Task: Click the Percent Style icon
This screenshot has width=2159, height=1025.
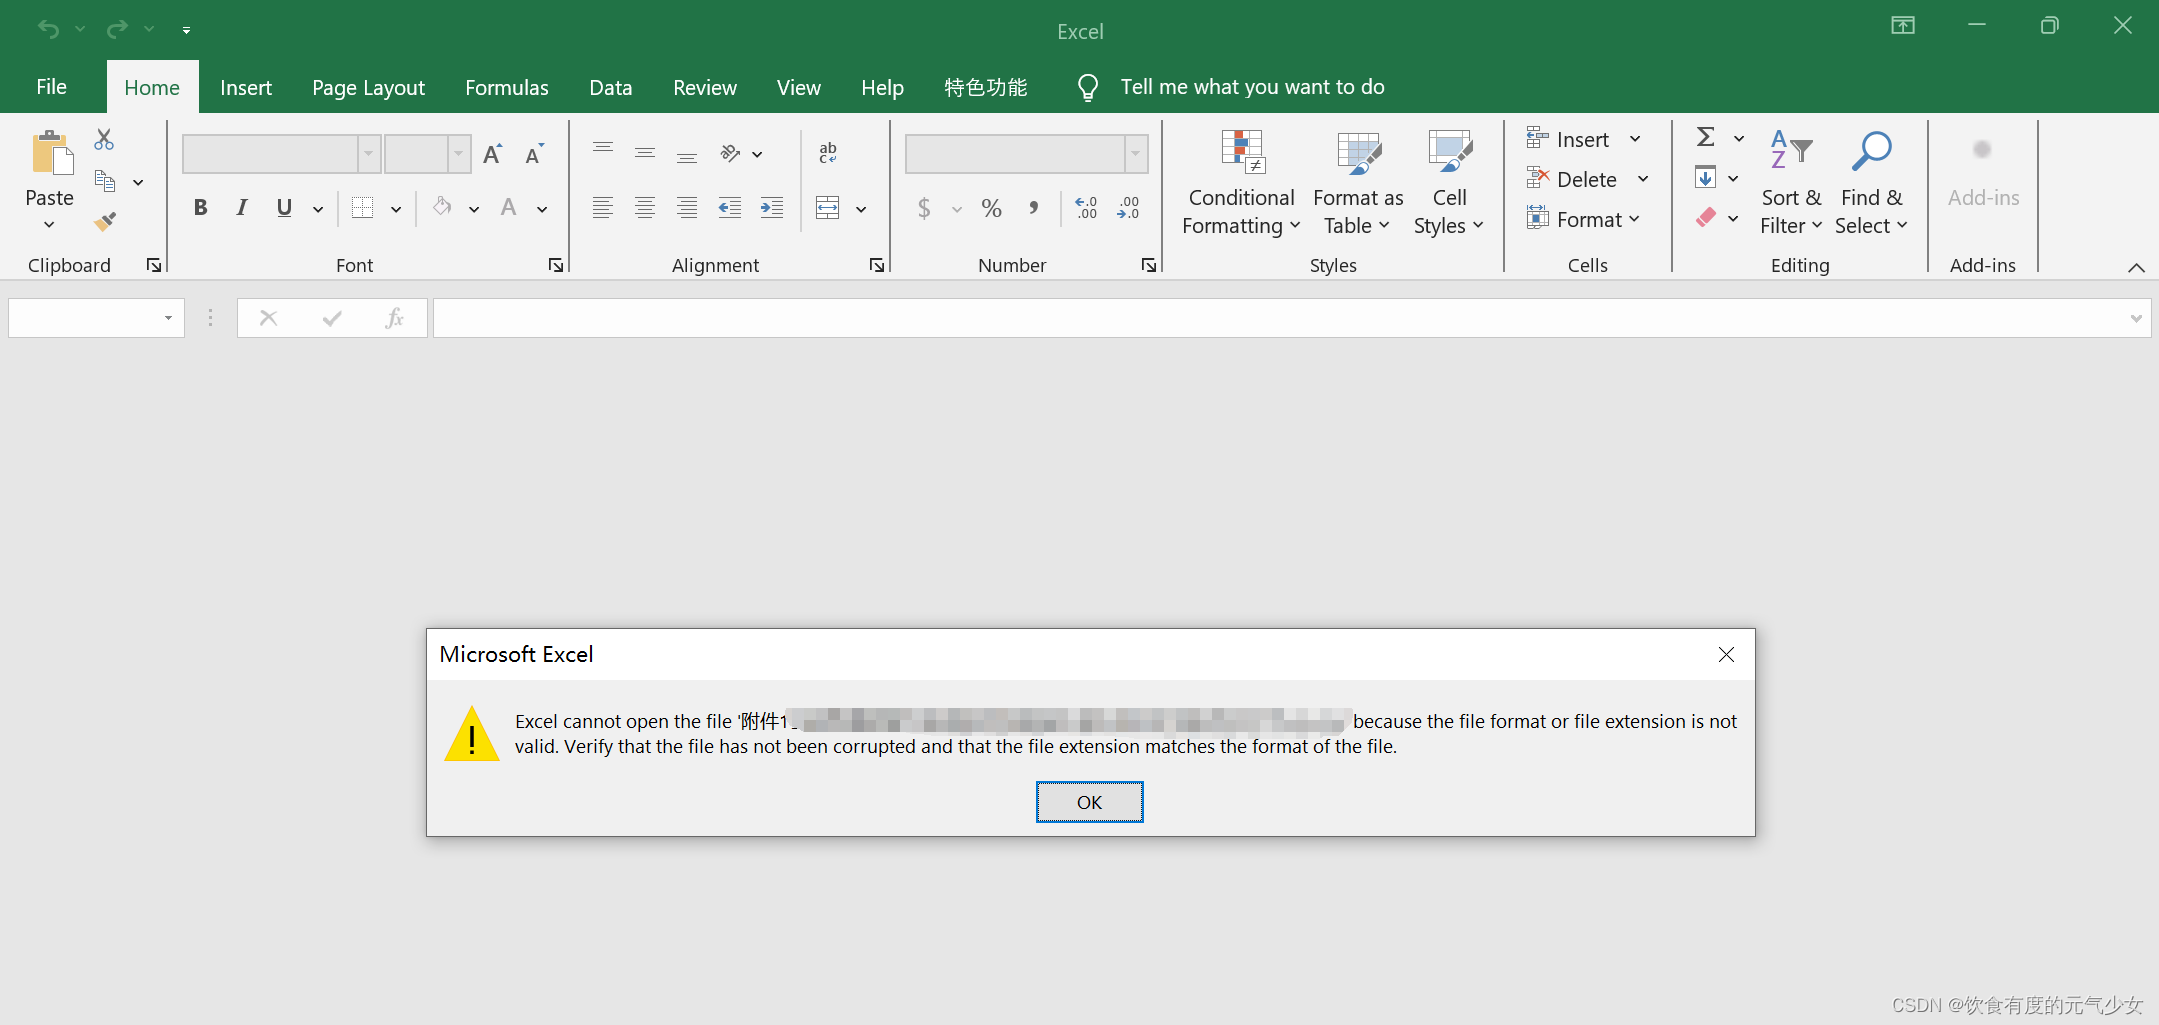Action: point(990,208)
